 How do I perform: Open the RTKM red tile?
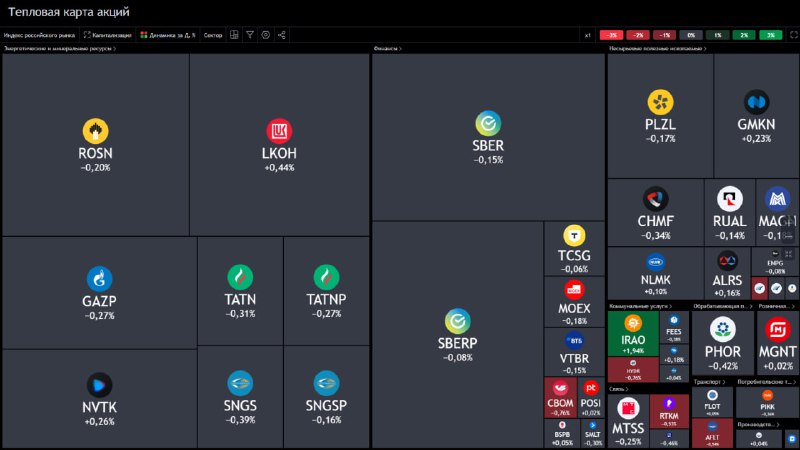pos(669,411)
